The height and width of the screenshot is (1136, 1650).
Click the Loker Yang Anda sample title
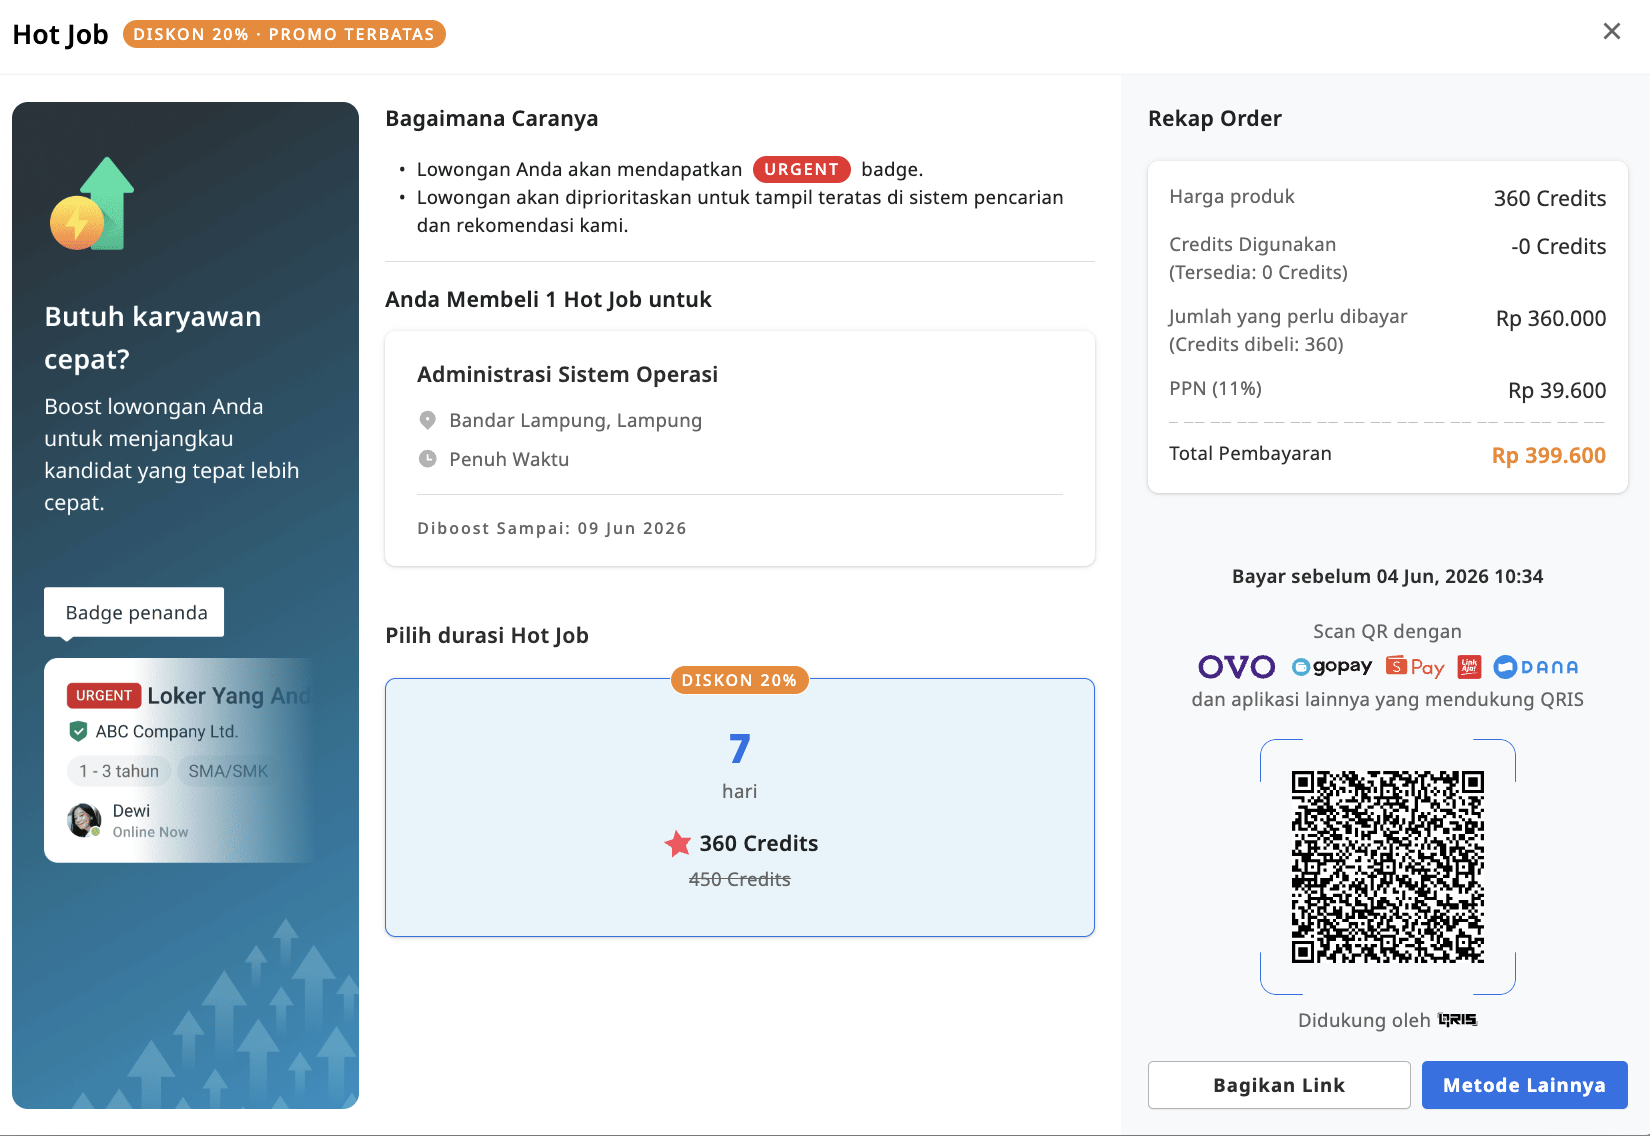(229, 695)
